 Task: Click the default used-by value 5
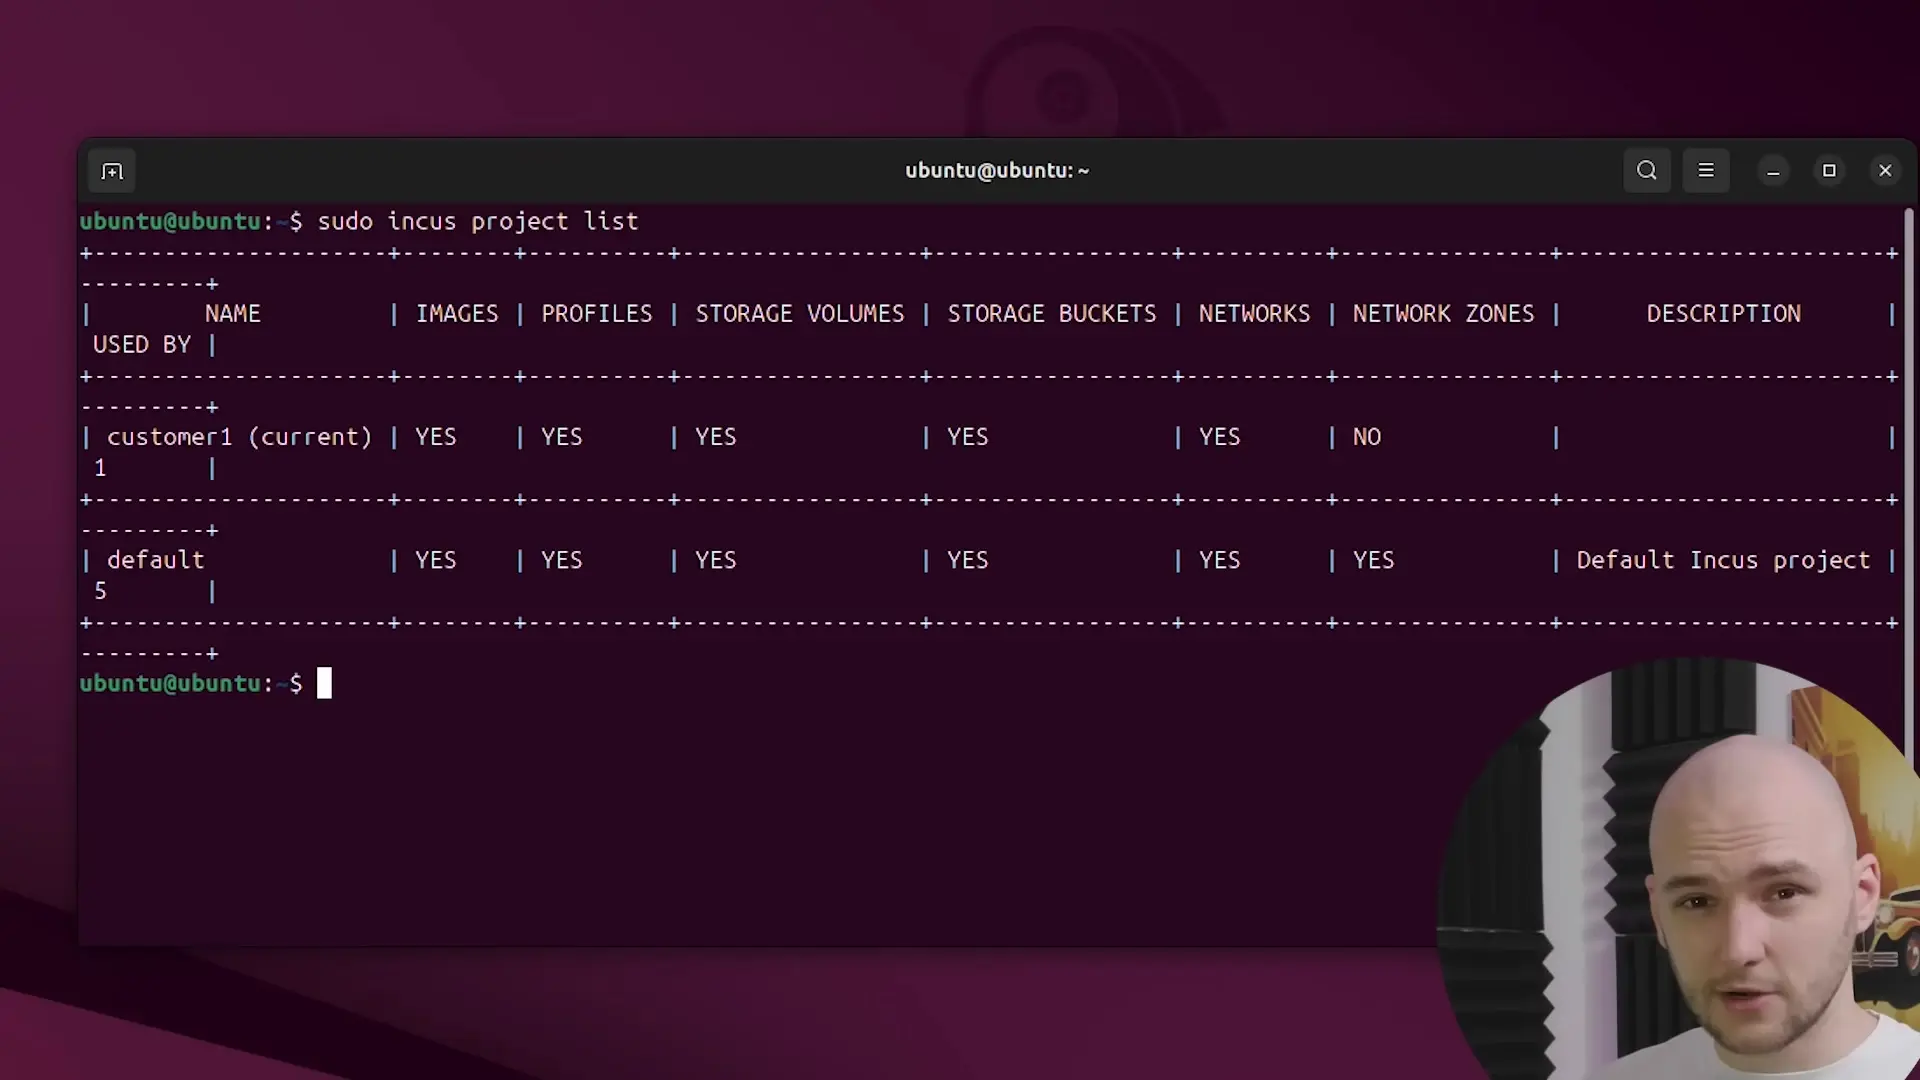[x=100, y=591]
